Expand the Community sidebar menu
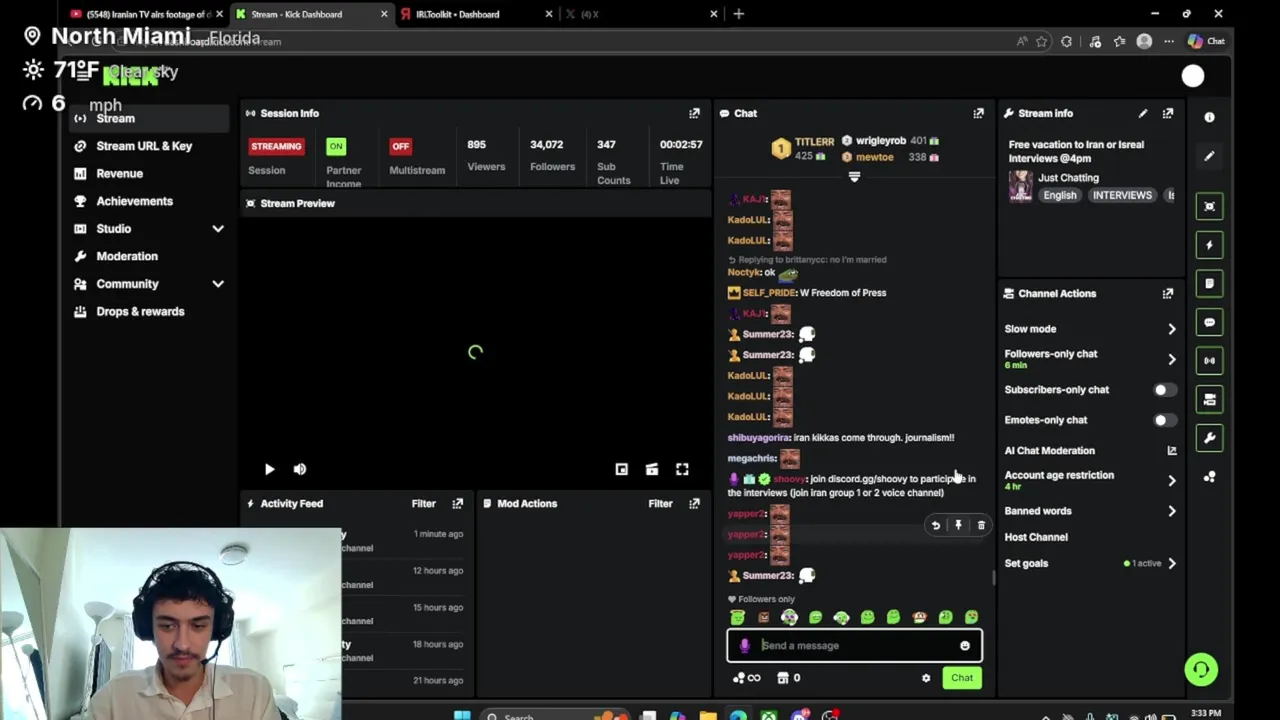 pyautogui.click(x=218, y=284)
